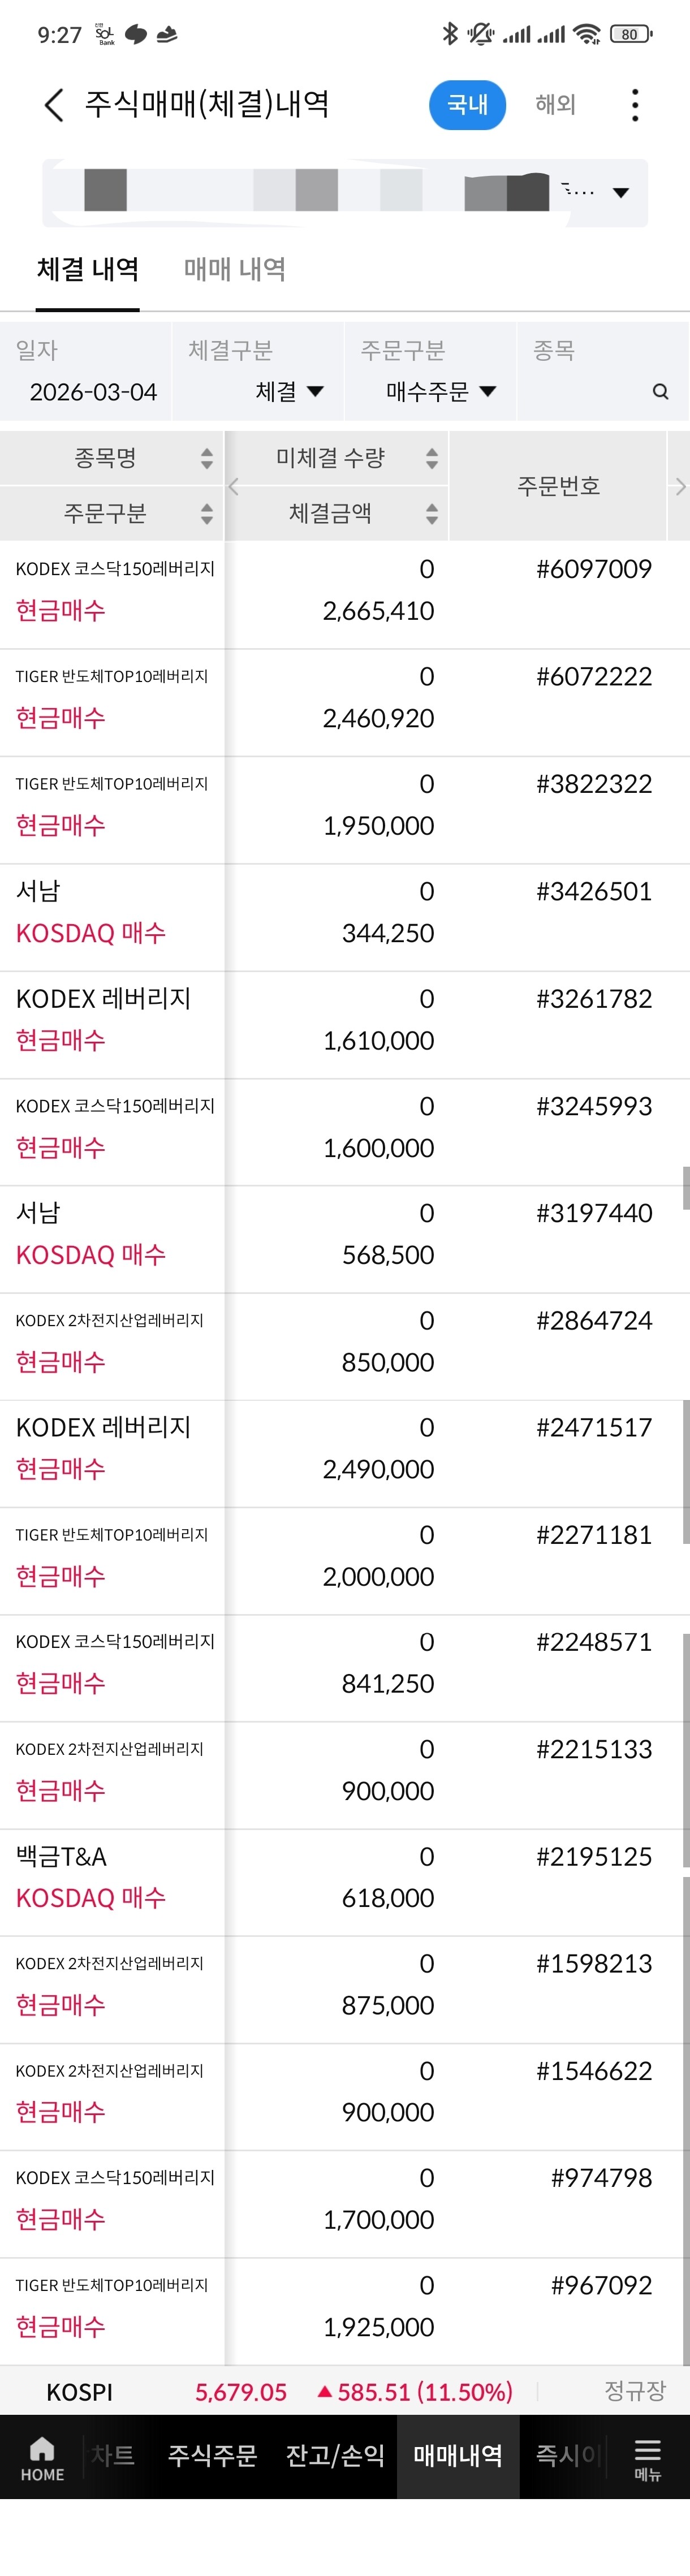Expand the account selector dropdown

click(x=621, y=192)
